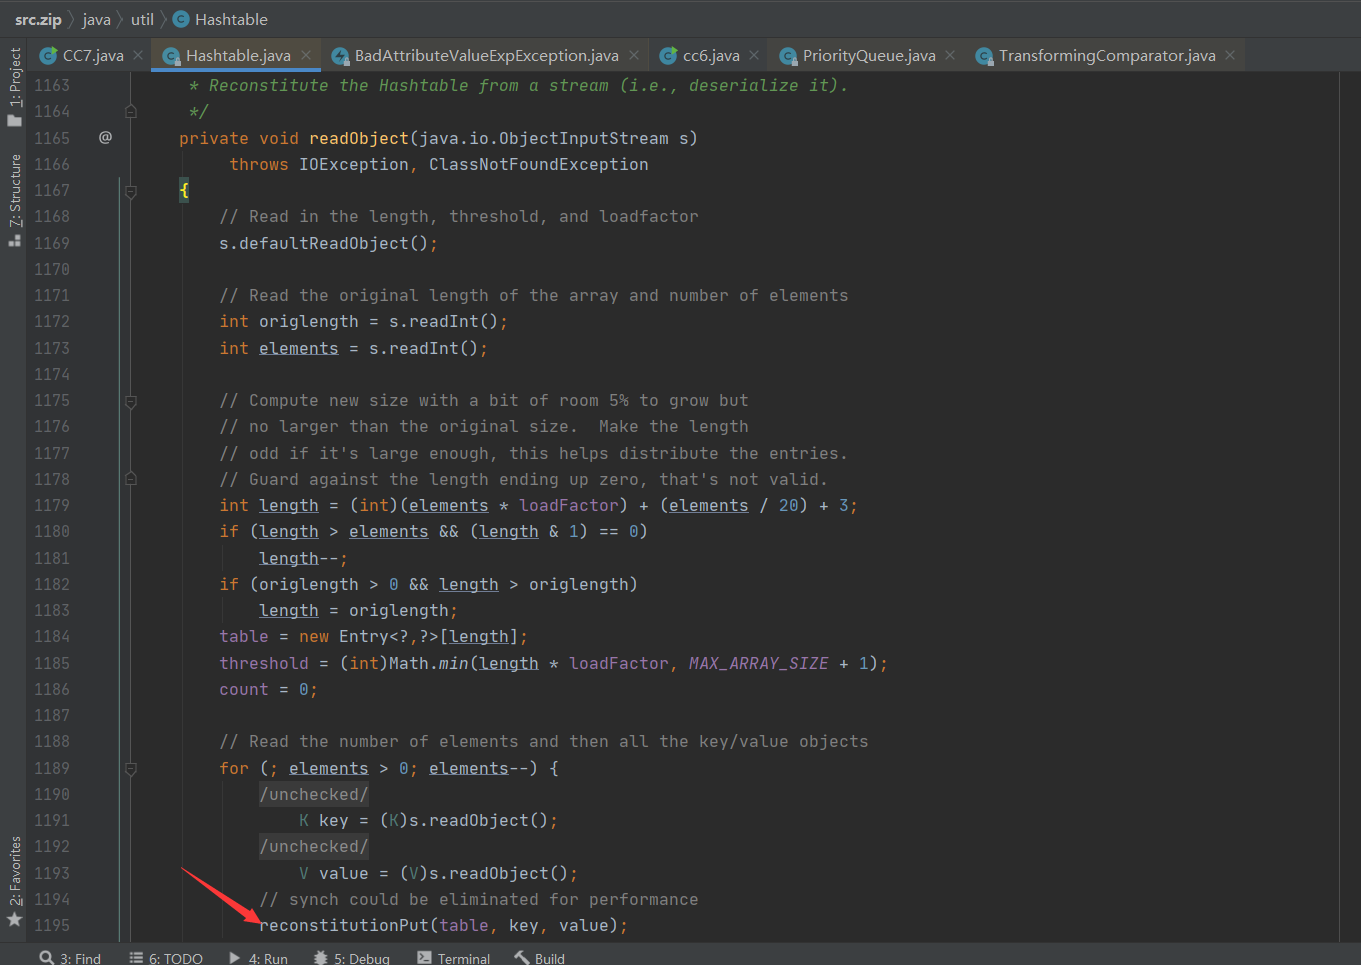Viewport: 1361px width, 965px height.
Task: Click the CC7.java class file icon
Action: pos(48,56)
